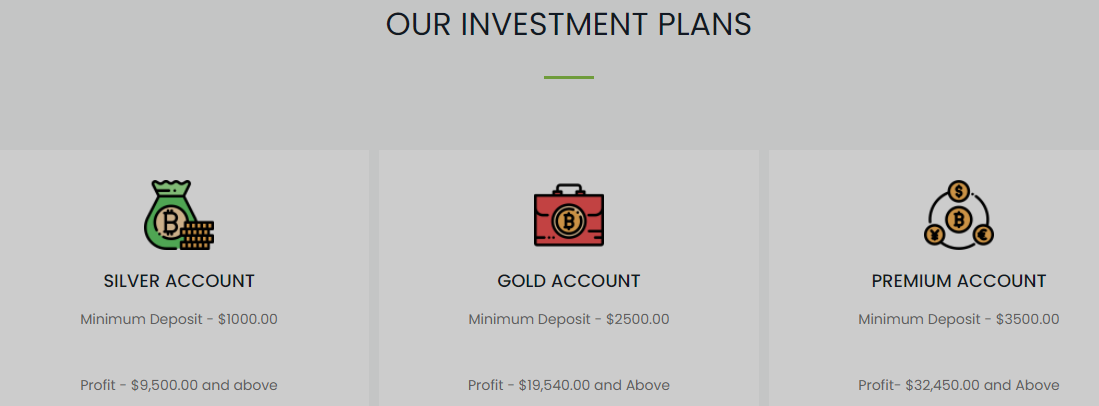Click the red Bitcoin briefcase icon
Image resolution: width=1099 pixels, height=406 pixels.
click(568, 215)
